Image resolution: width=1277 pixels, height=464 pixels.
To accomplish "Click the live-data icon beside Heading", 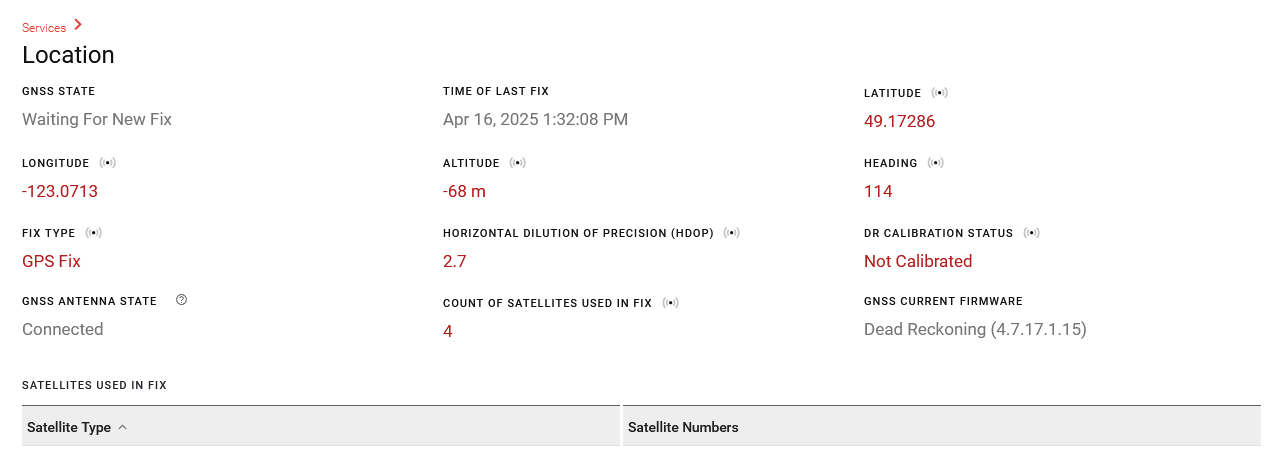I will [x=935, y=163].
